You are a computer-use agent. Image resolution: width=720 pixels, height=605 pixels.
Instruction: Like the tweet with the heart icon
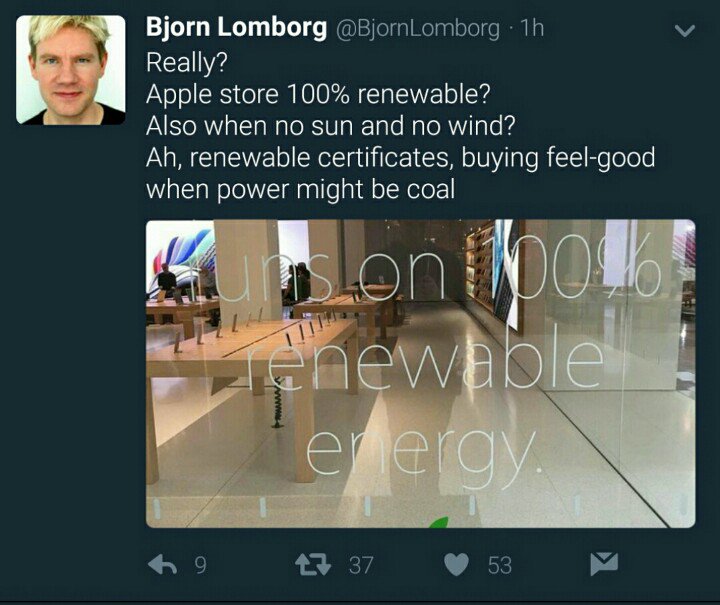[x=456, y=565]
